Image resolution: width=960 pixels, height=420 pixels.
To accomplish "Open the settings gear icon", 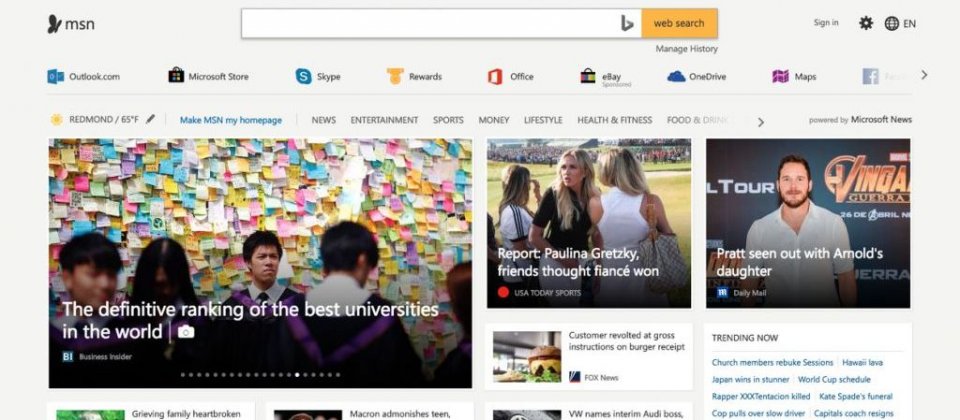I will point(866,23).
